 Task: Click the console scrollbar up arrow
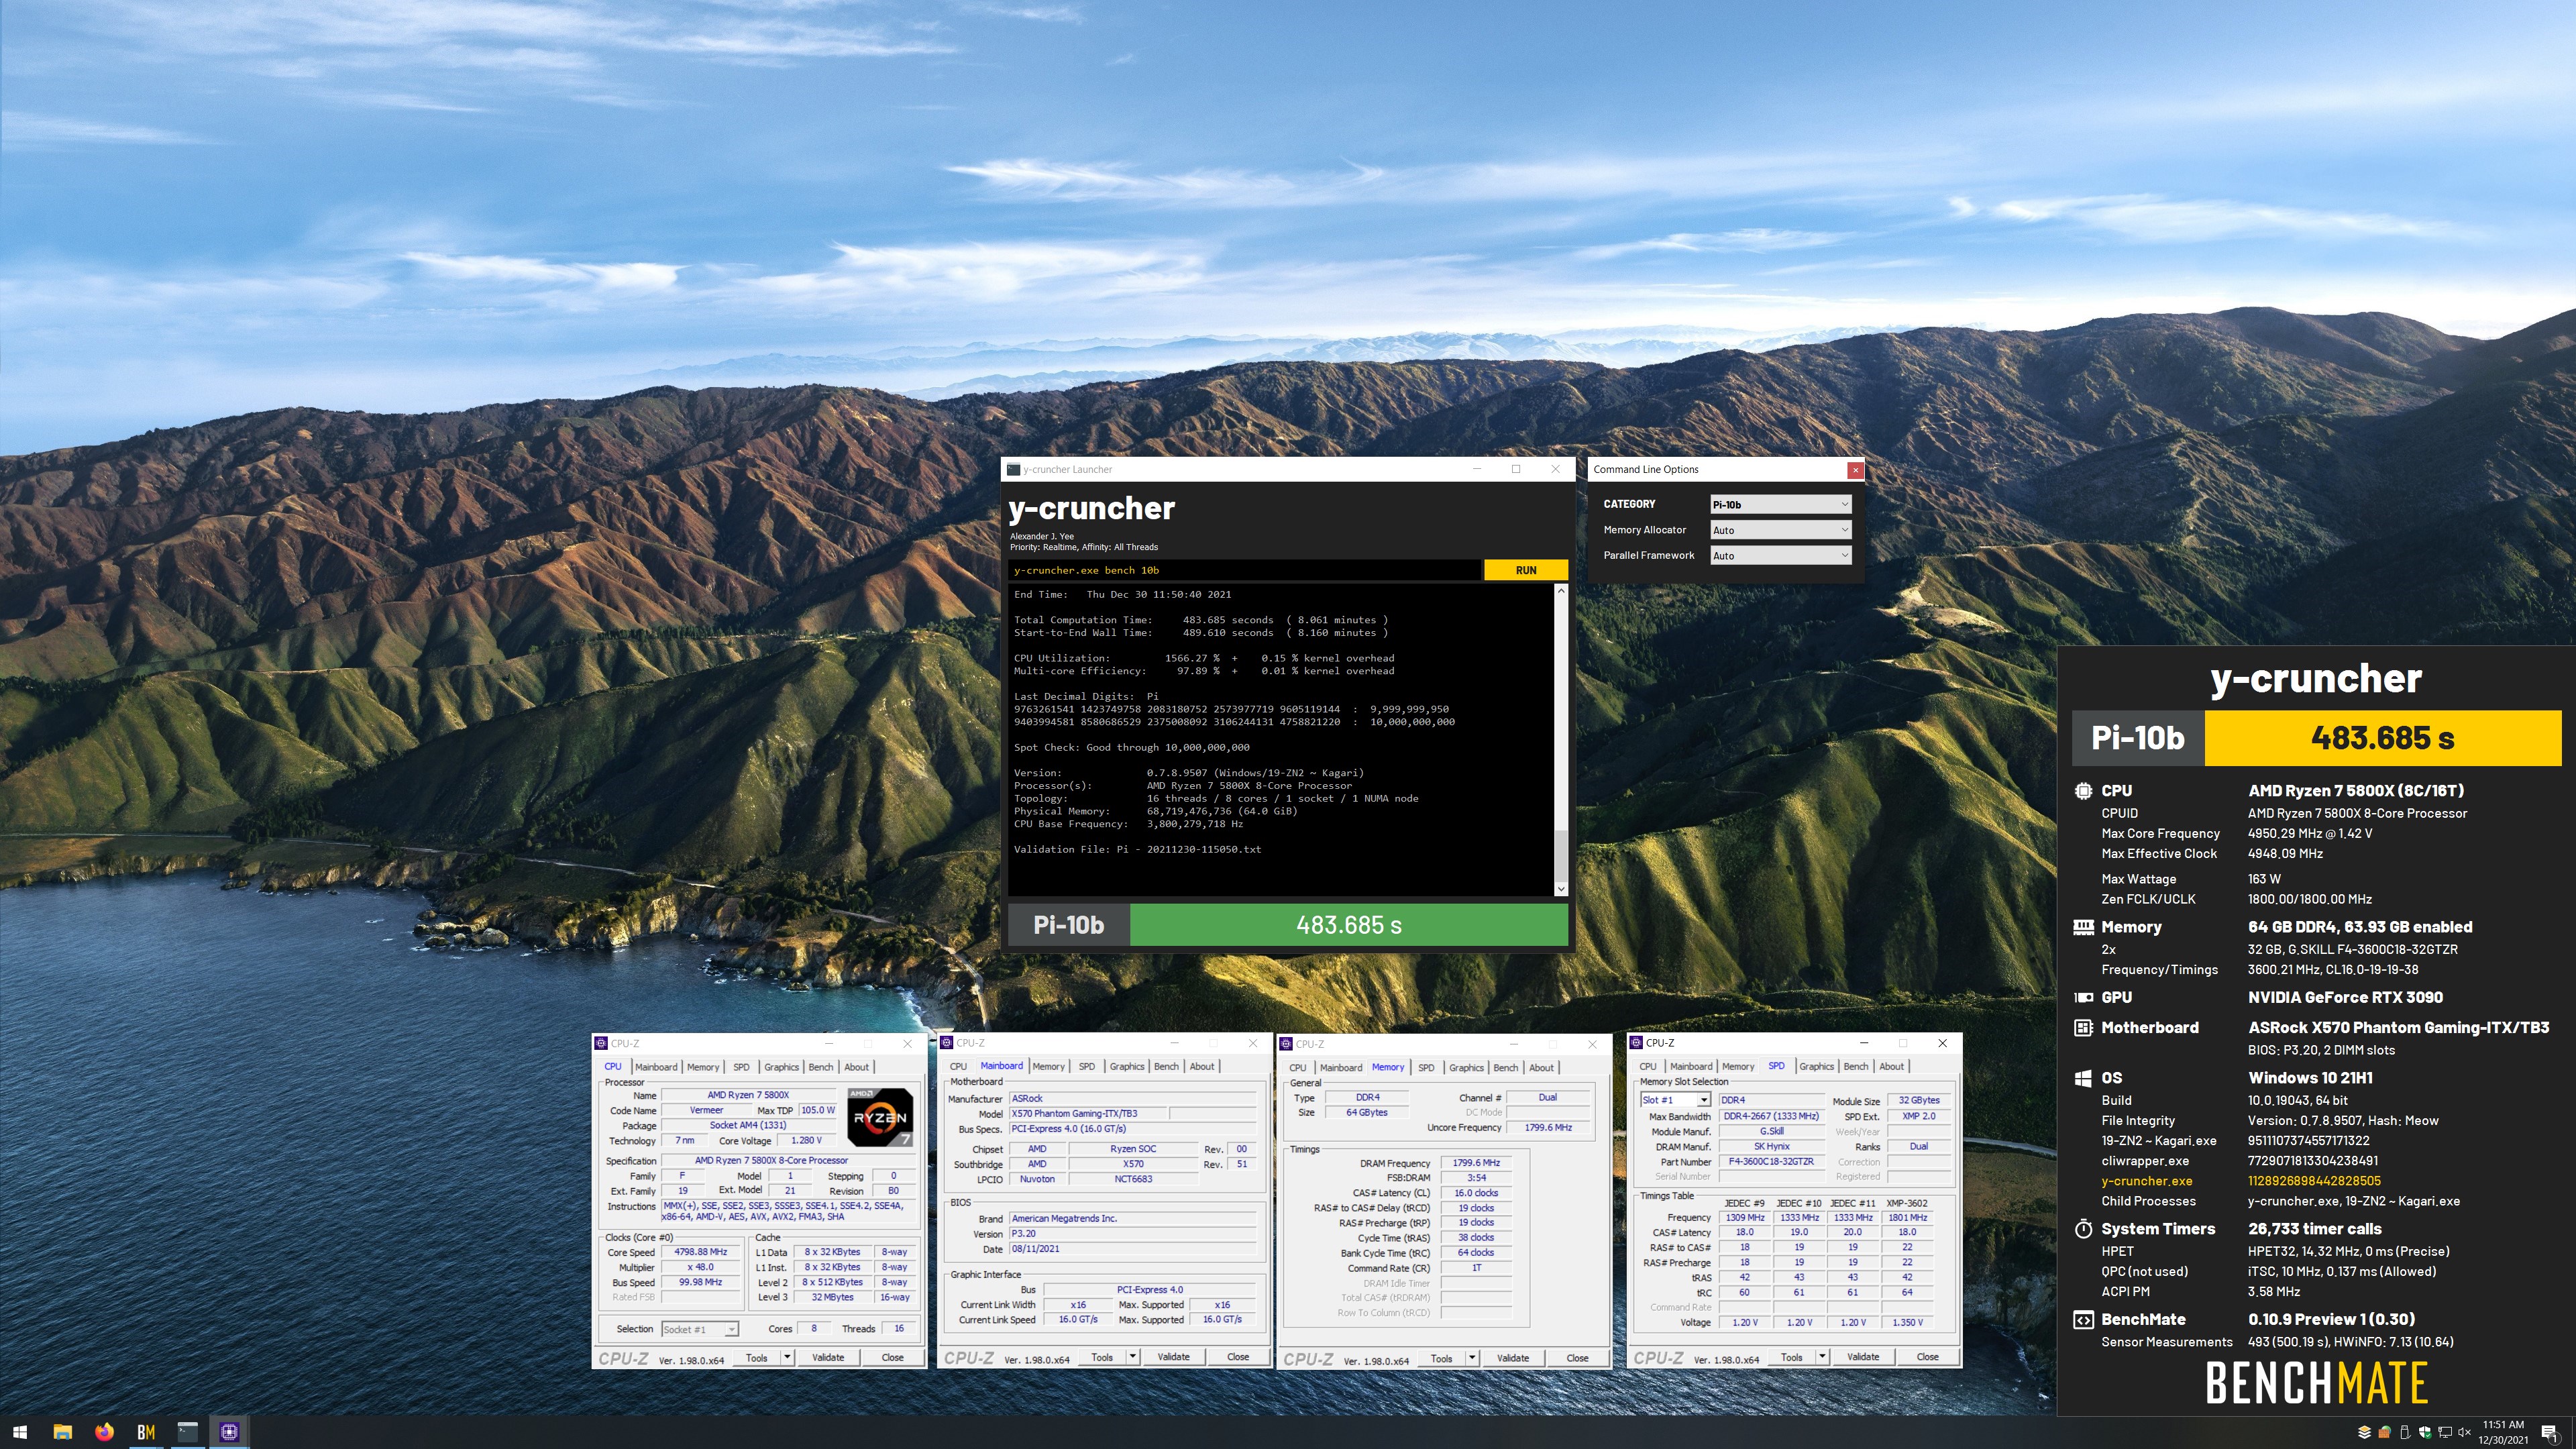tap(1561, 591)
